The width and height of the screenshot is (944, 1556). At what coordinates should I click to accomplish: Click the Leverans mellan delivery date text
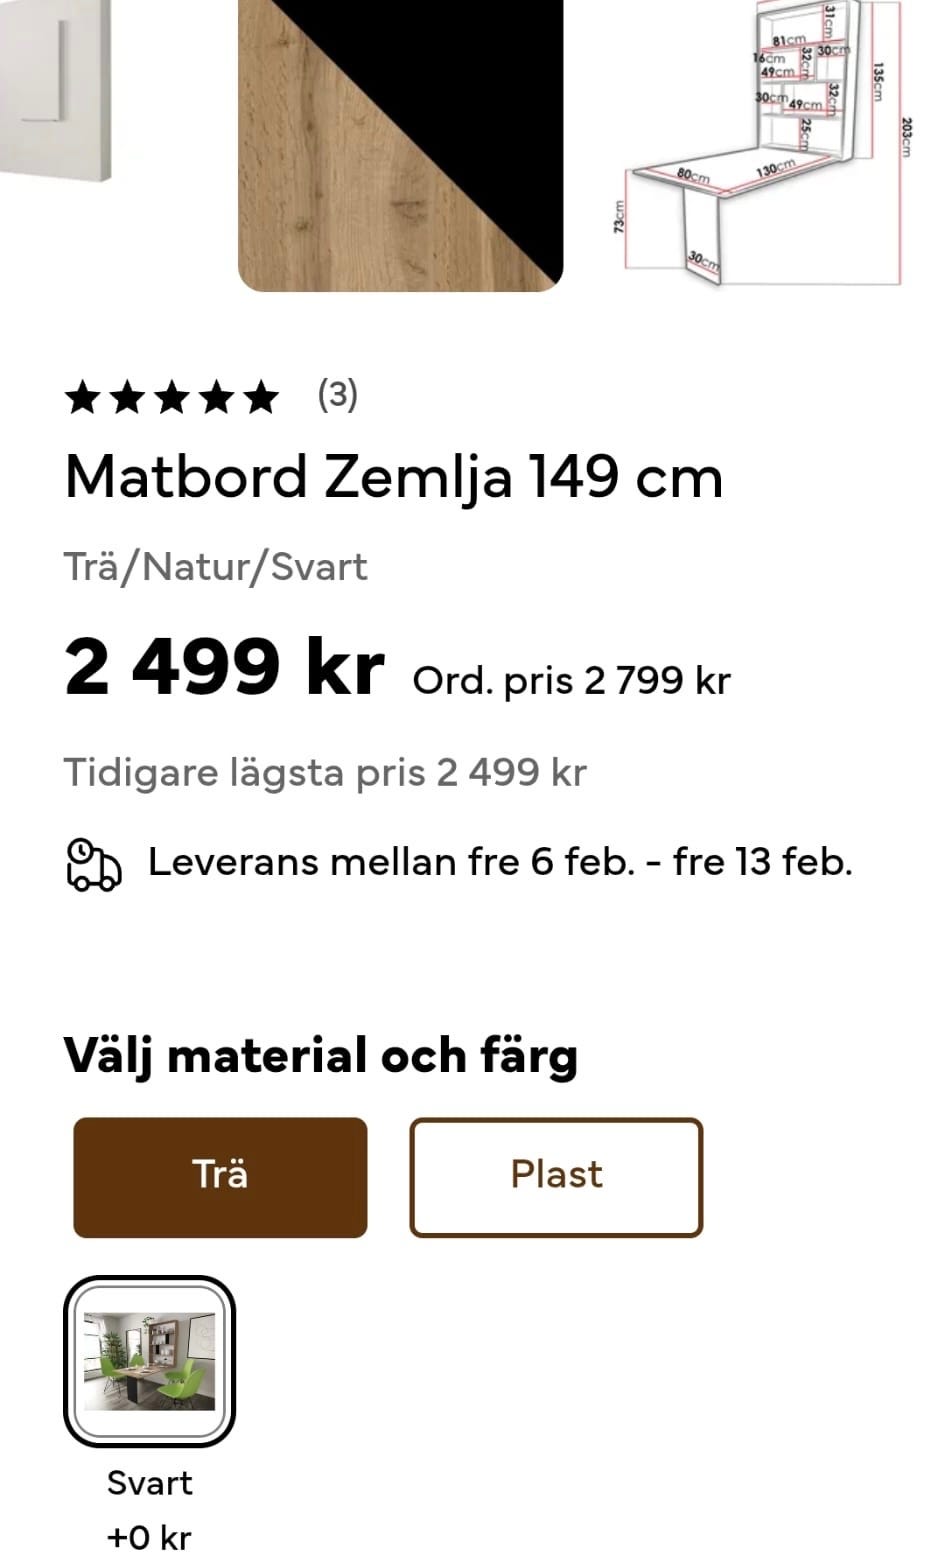point(500,862)
